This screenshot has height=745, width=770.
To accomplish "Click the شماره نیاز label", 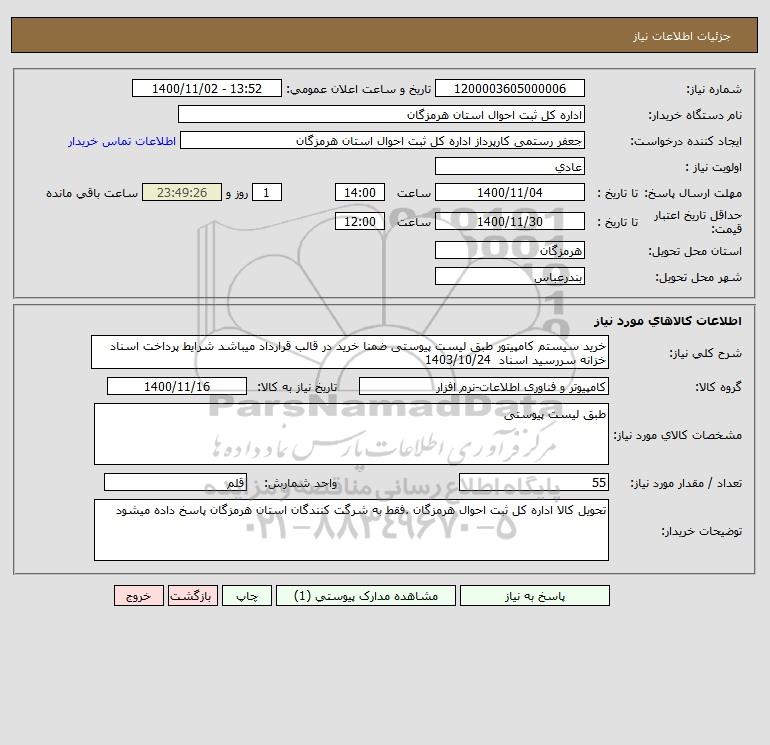I will (714, 89).
